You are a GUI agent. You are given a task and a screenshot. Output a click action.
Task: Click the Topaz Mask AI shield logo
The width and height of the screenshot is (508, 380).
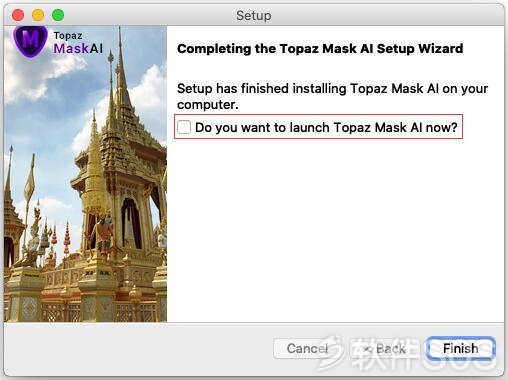pos(30,41)
